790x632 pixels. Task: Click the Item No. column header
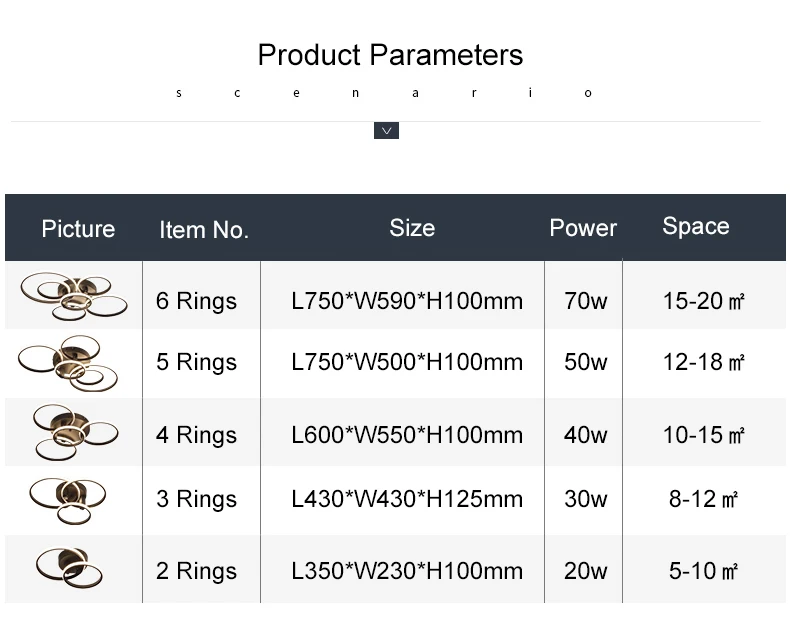pos(203,230)
